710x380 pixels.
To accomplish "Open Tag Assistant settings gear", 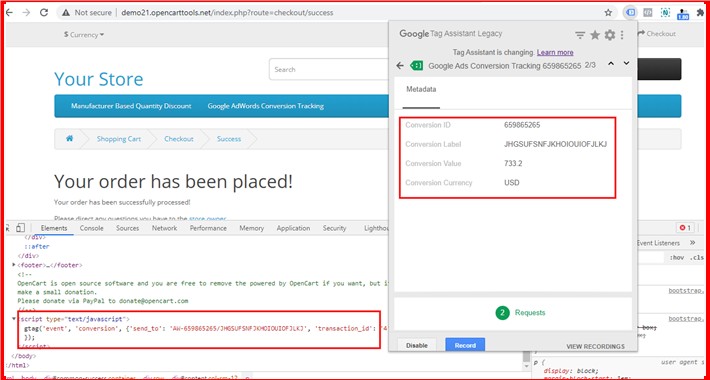I will [x=610, y=35].
